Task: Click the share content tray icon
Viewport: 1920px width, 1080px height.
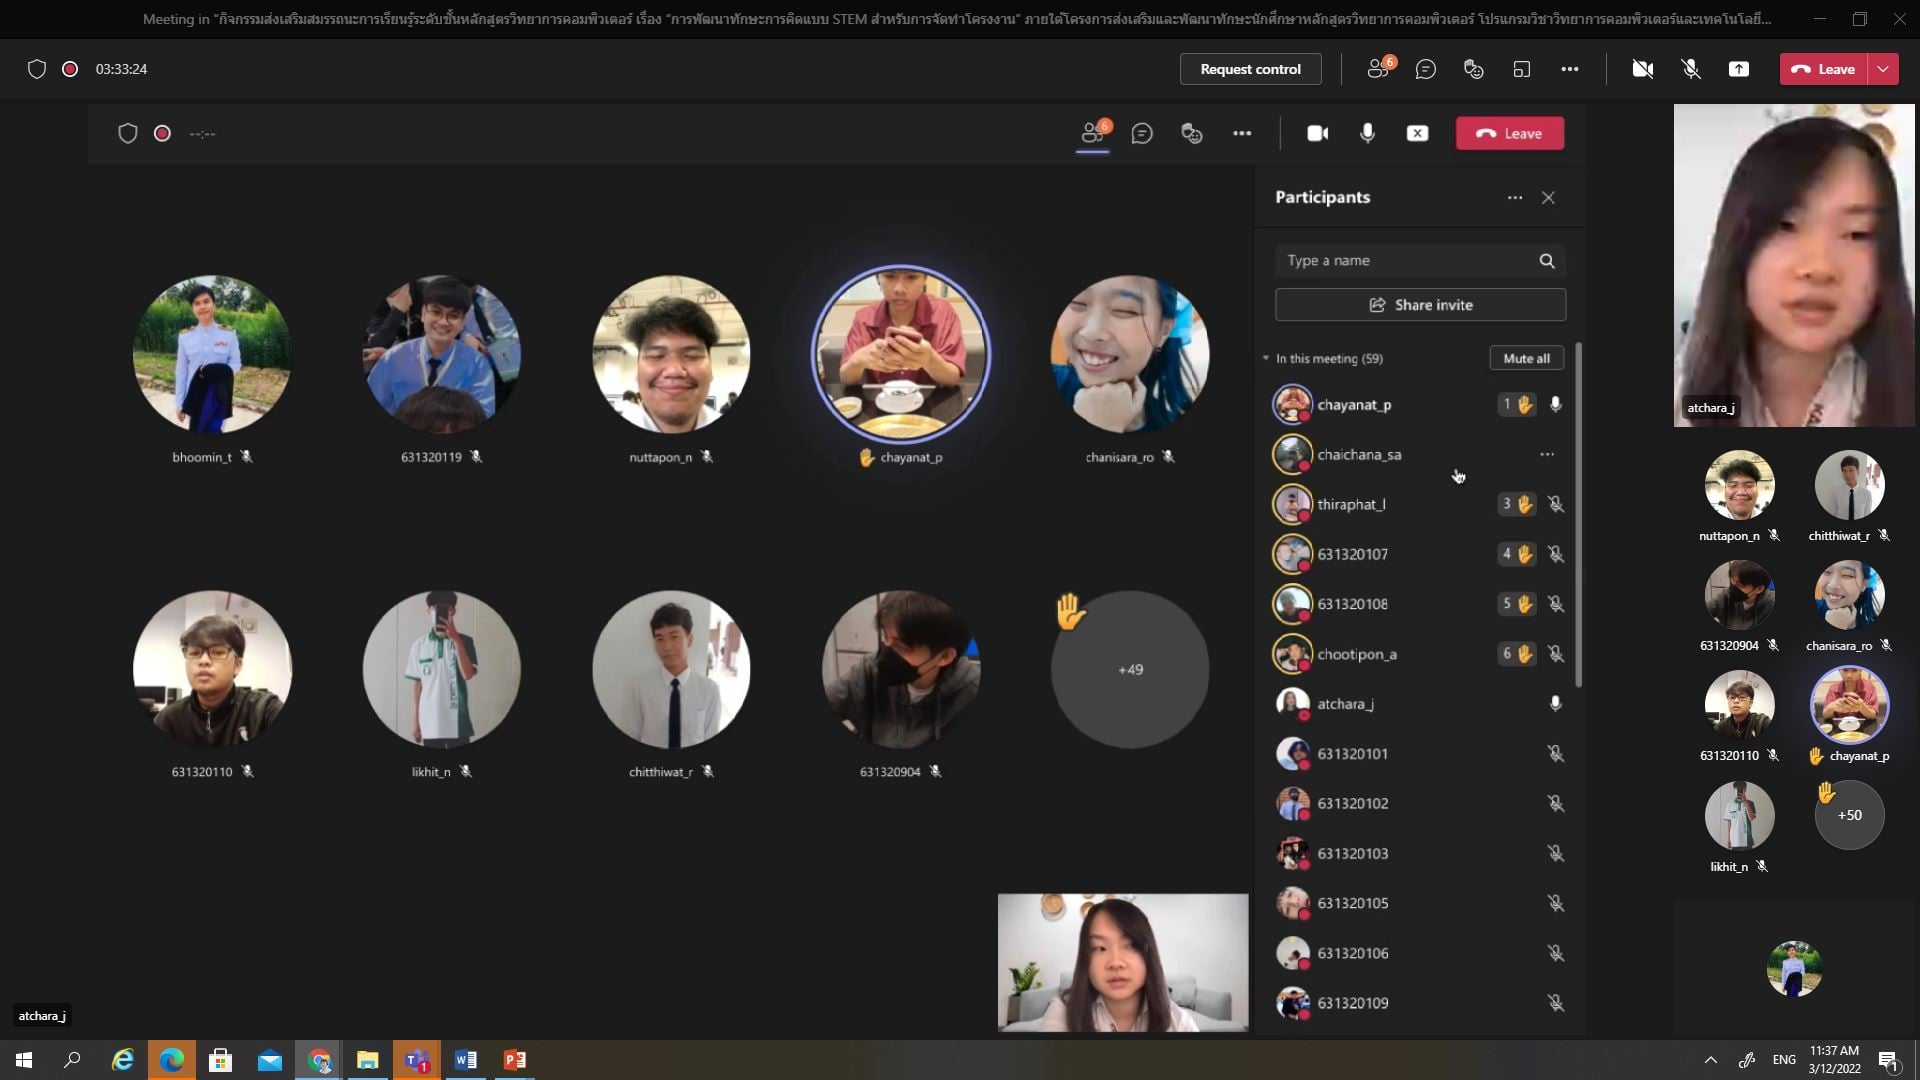Action: pyautogui.click(x=1739, y=69)
